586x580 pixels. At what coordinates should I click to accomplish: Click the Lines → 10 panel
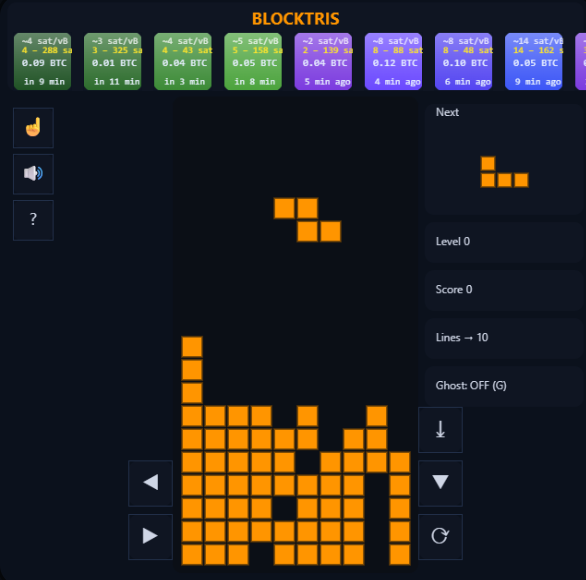pos(504,338)
